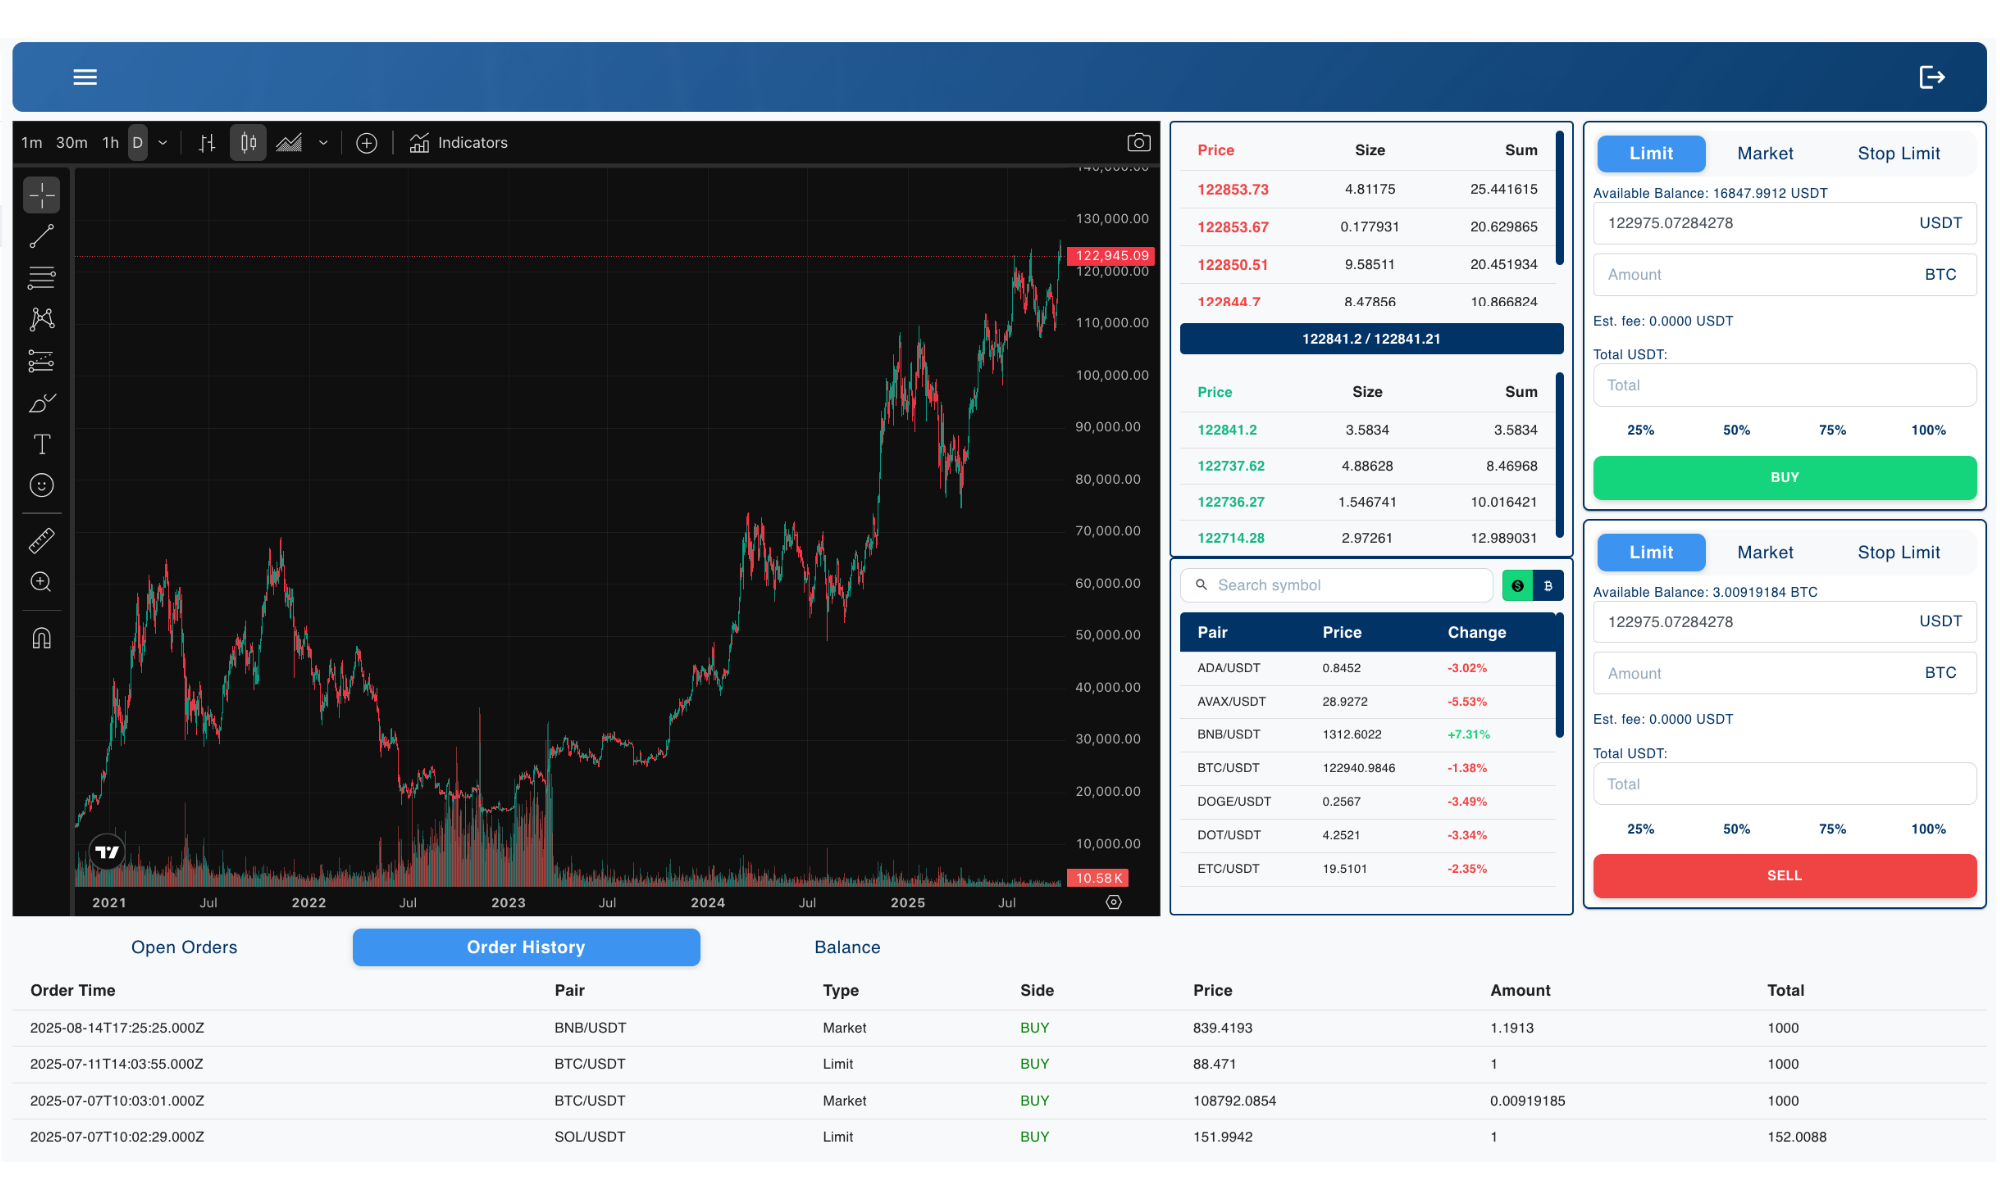Open the hamburger menu
The image size is (2000, 1200).
point(85,77)
